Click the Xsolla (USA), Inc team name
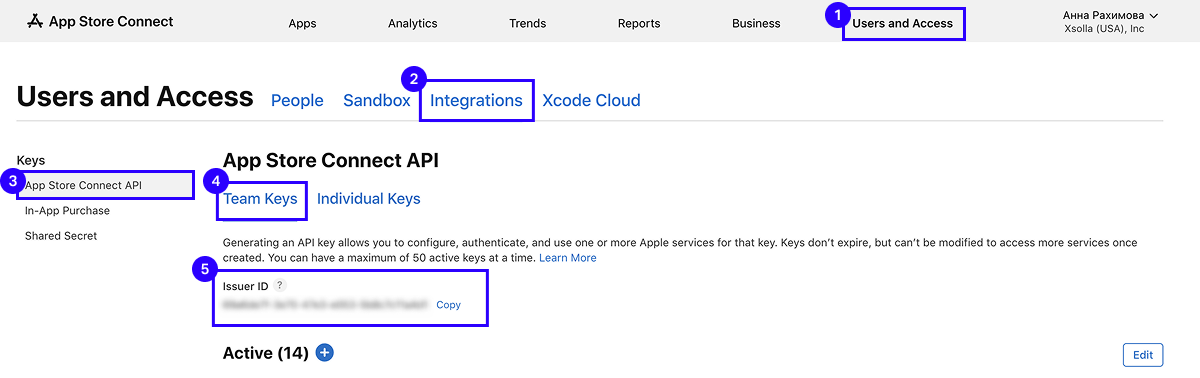The image size is (1200, 378). click(x=1105, y=29)
